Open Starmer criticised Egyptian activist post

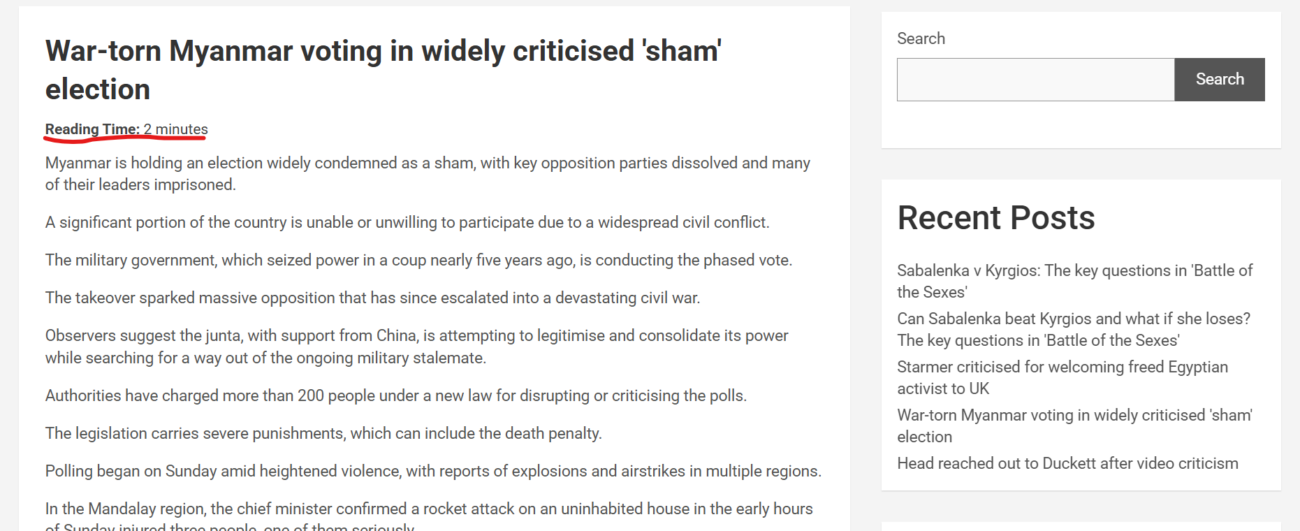click(x=1062, y=377)
